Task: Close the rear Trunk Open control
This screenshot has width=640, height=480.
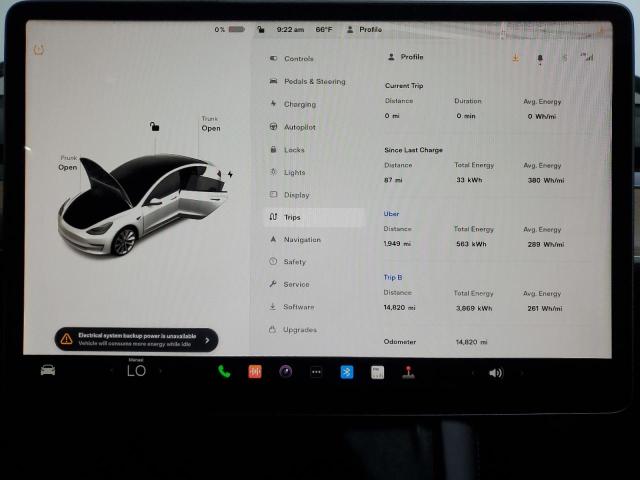Action: click(211, 124)
